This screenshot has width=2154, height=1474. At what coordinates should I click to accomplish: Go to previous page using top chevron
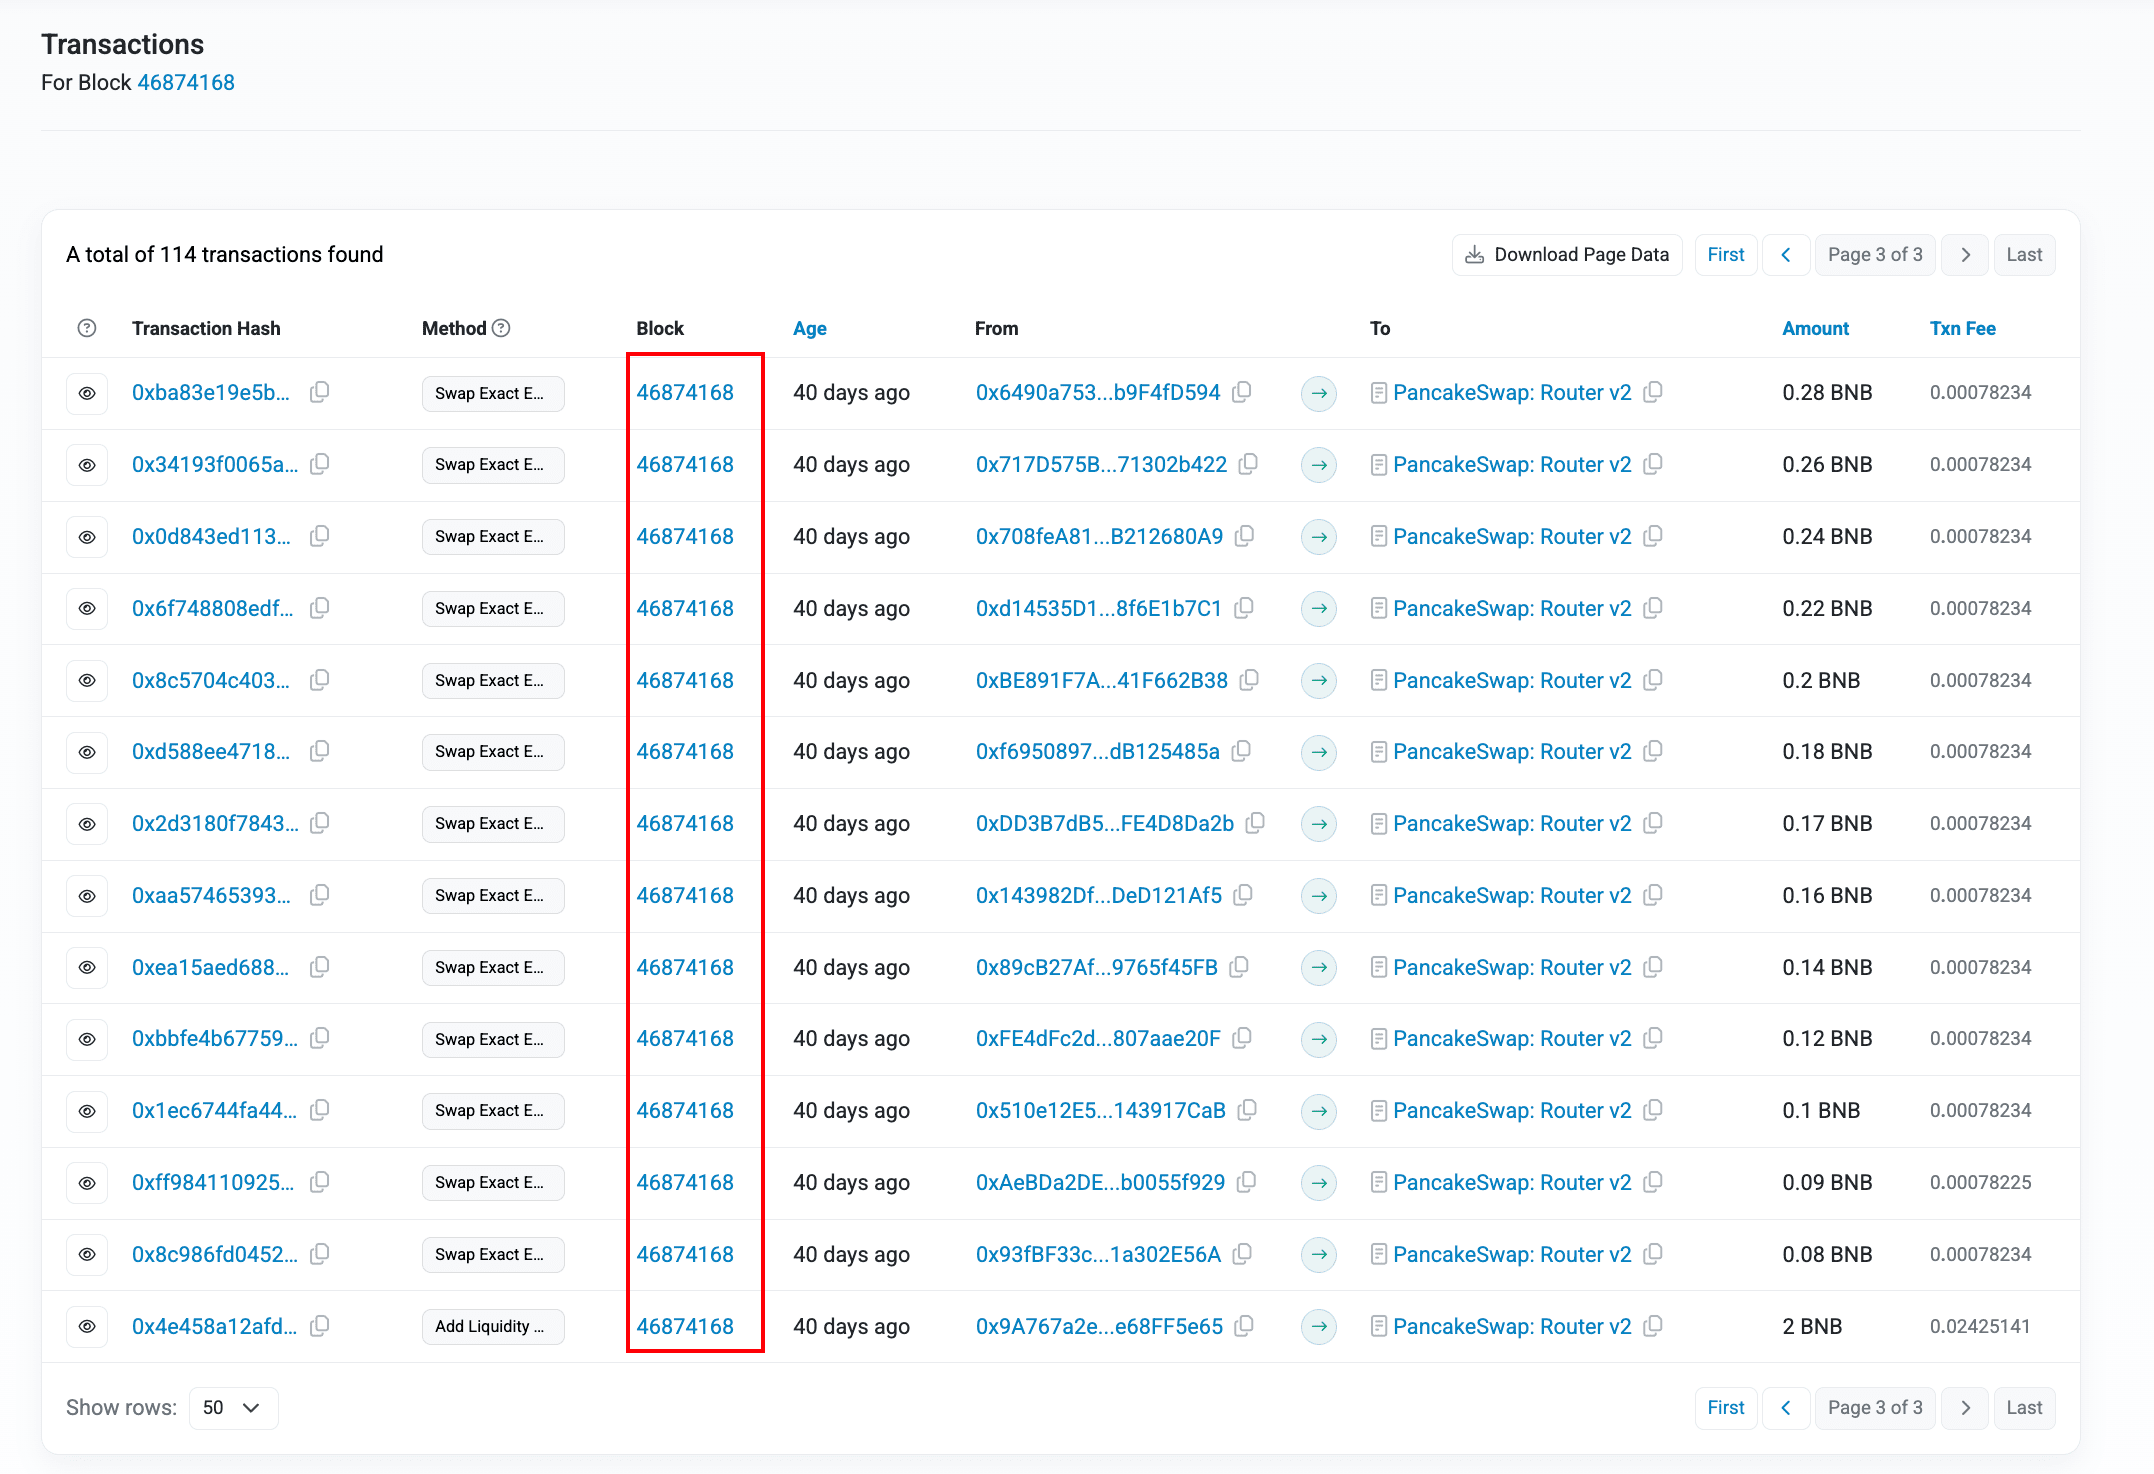(1786, 255)
